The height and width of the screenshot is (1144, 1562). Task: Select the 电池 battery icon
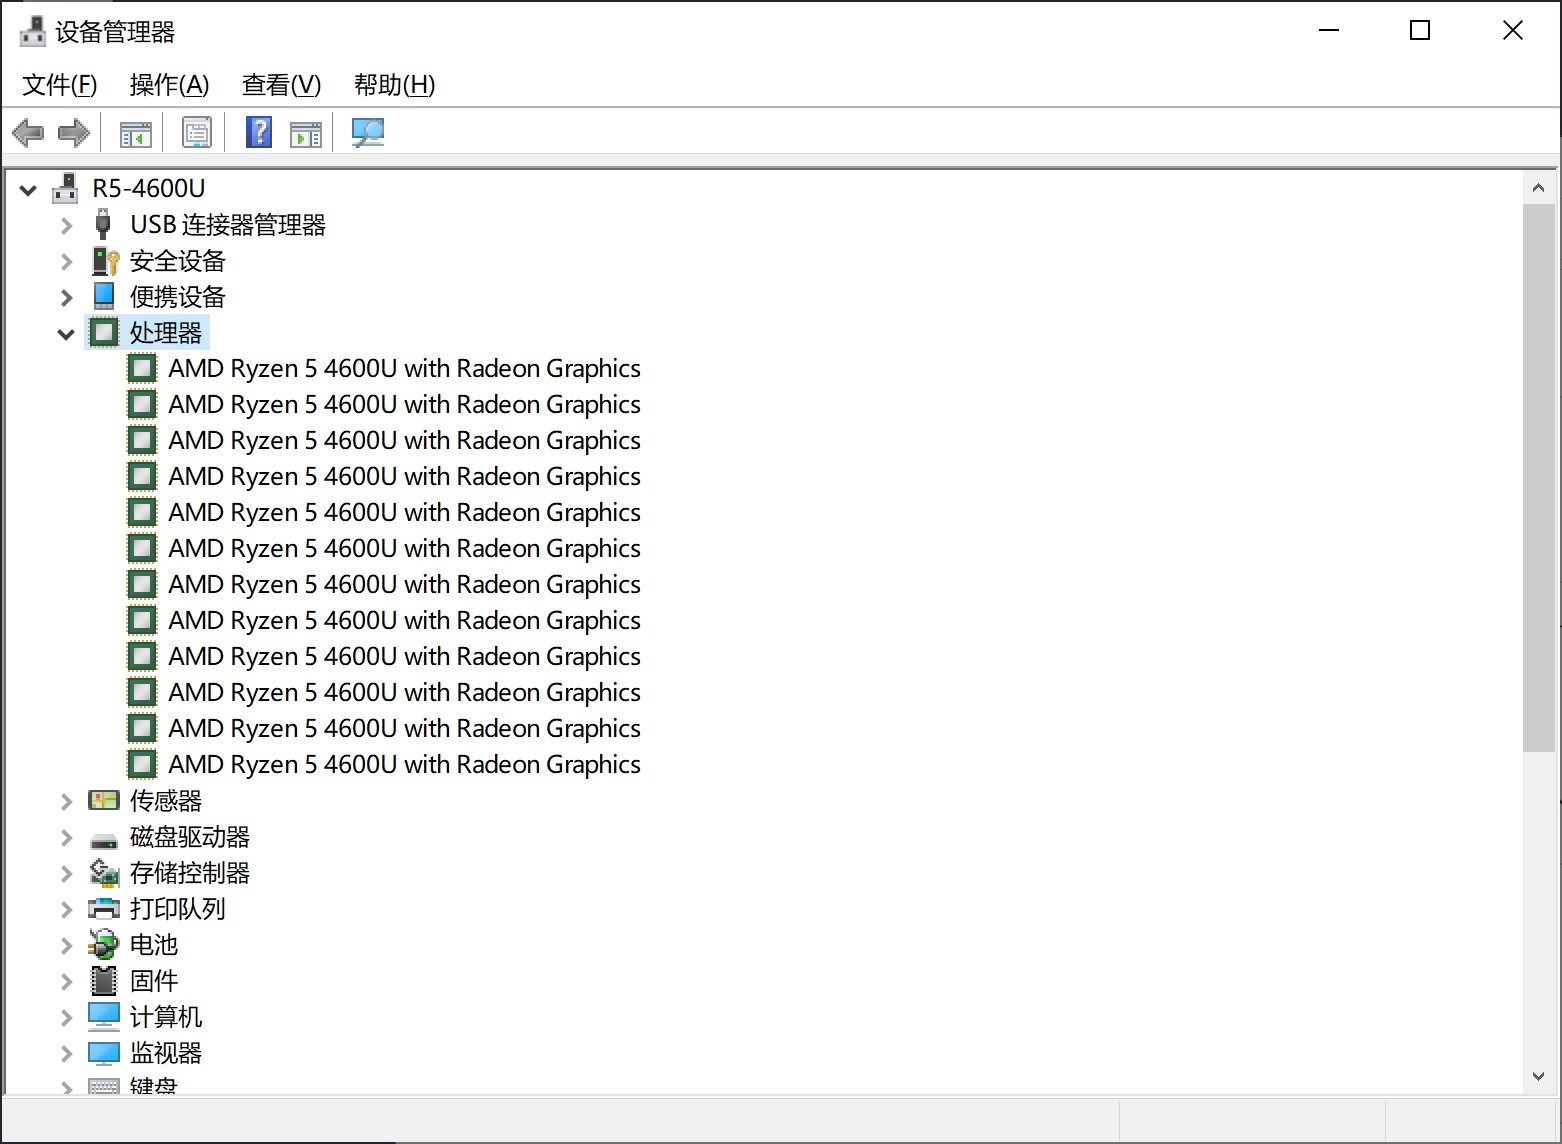tap(104, 944)
